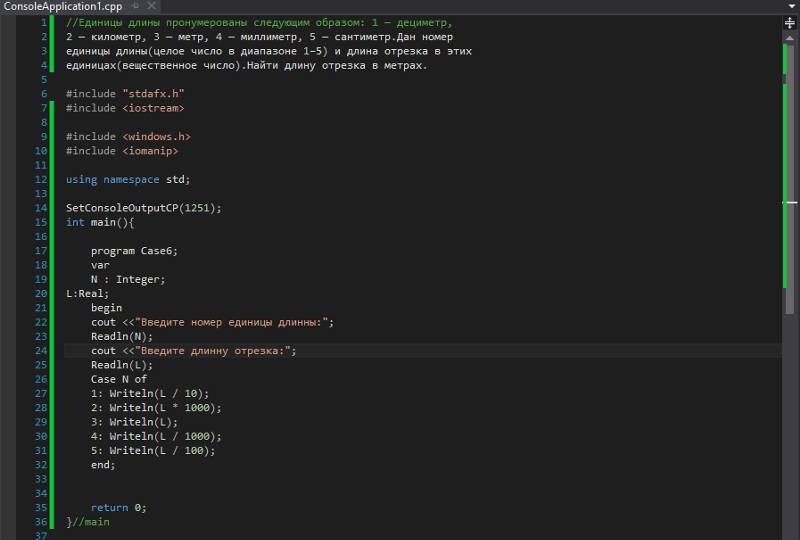This screenshot has width=800, height=540.
Task: Click the cout "Введите длинну отрезка:" line
Action: [x=193, y=351]
